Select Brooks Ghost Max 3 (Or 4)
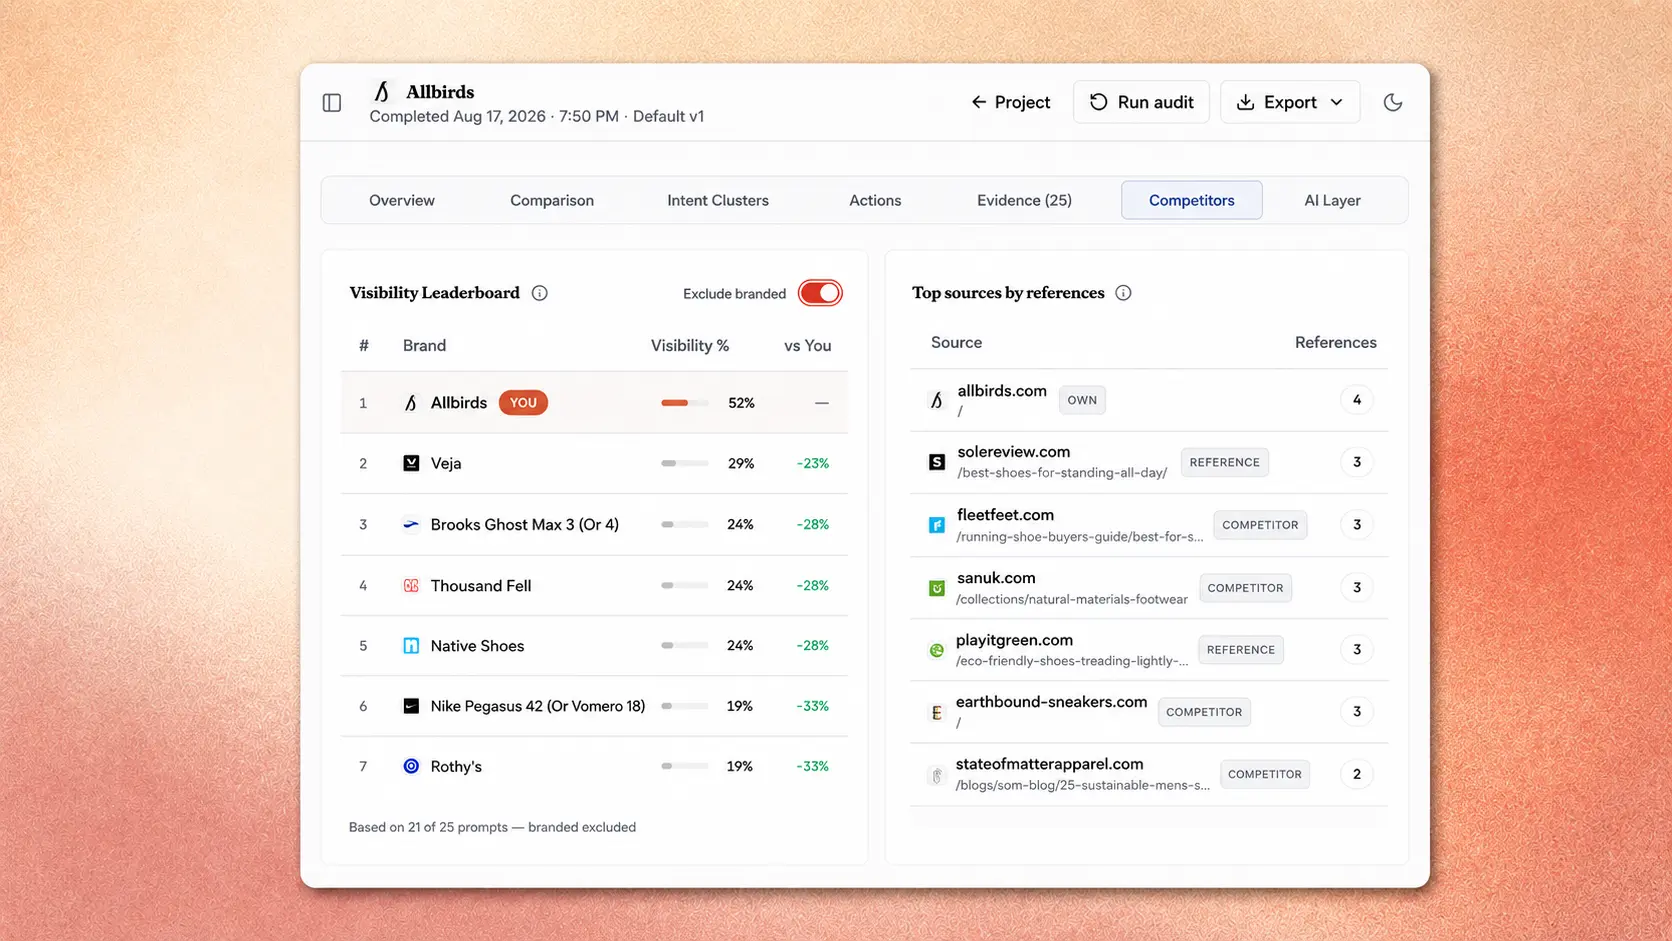 [x=525, y=524]
